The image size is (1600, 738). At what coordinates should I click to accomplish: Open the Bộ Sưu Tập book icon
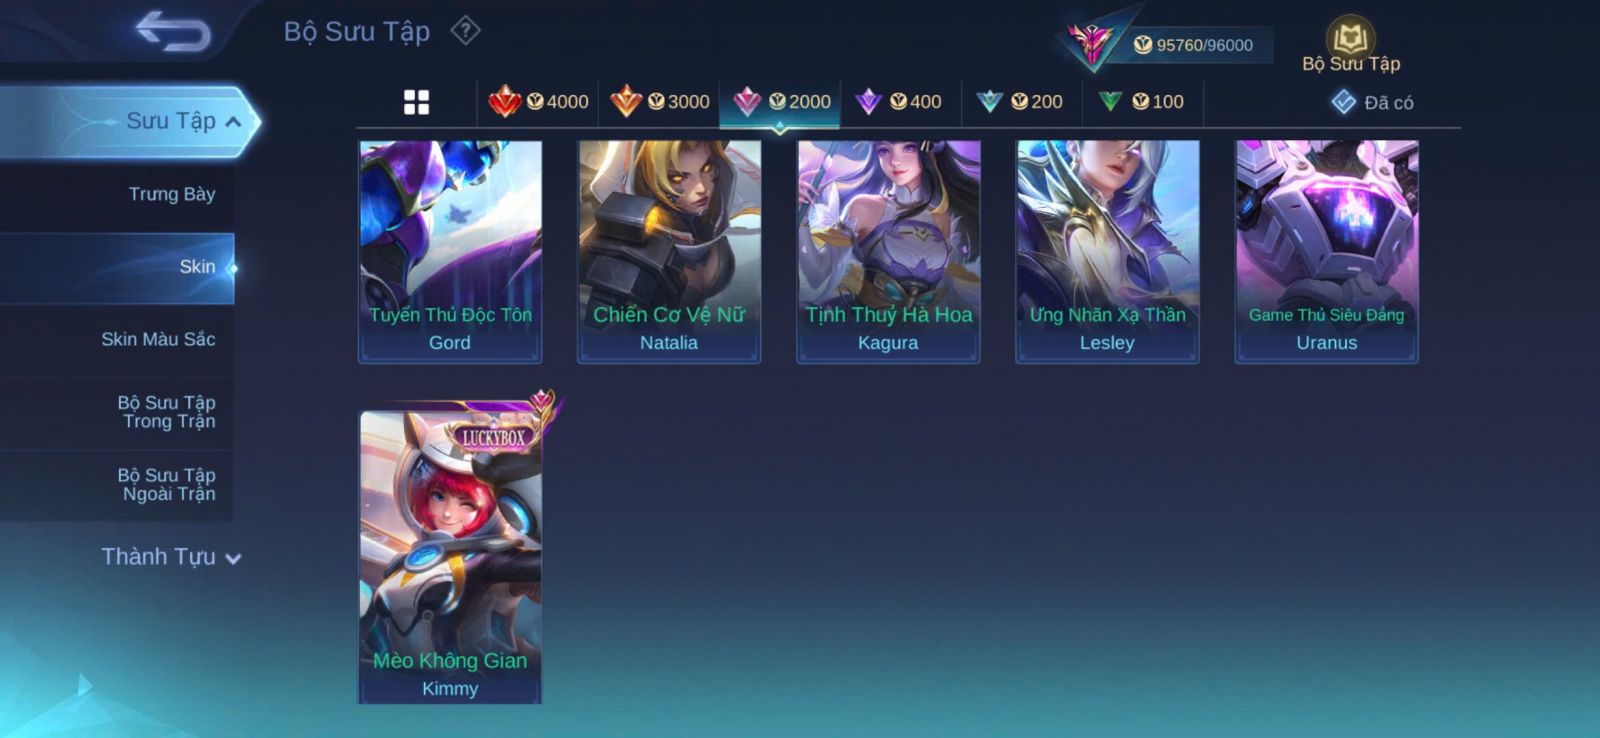[1351, 46]
